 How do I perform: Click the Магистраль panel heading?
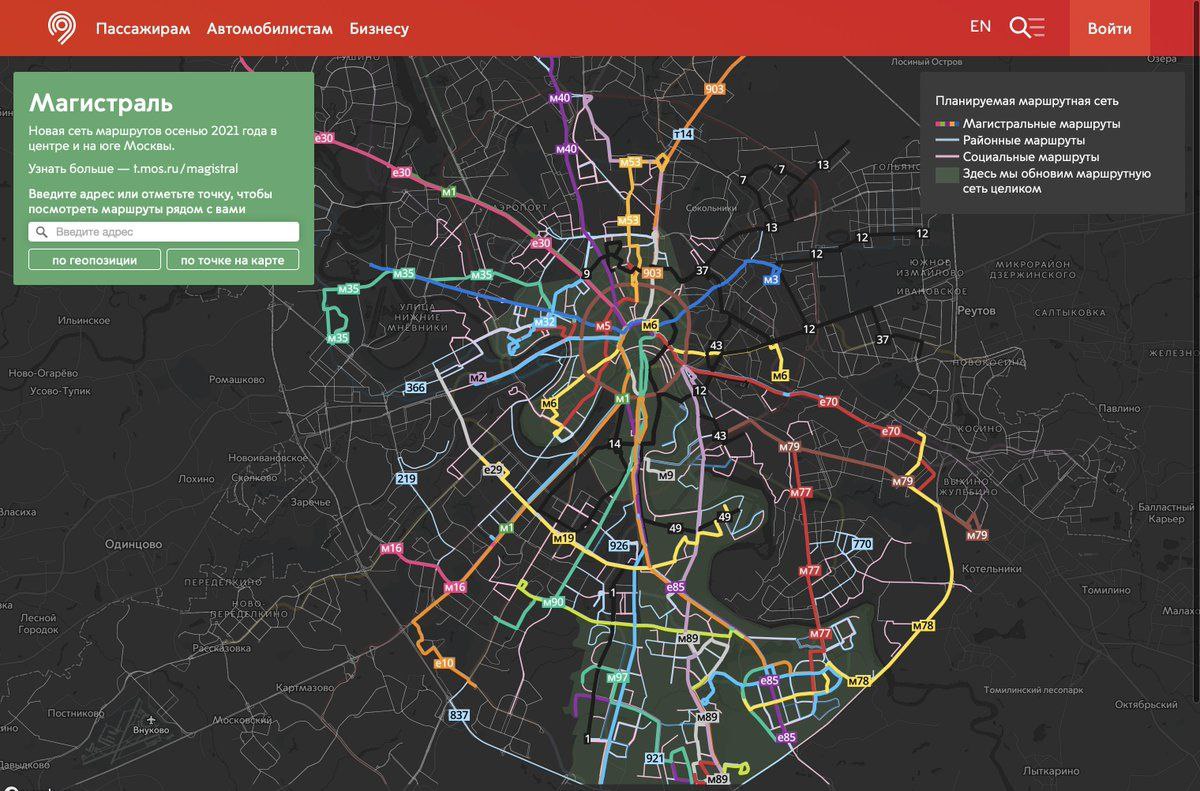(101, 103)
